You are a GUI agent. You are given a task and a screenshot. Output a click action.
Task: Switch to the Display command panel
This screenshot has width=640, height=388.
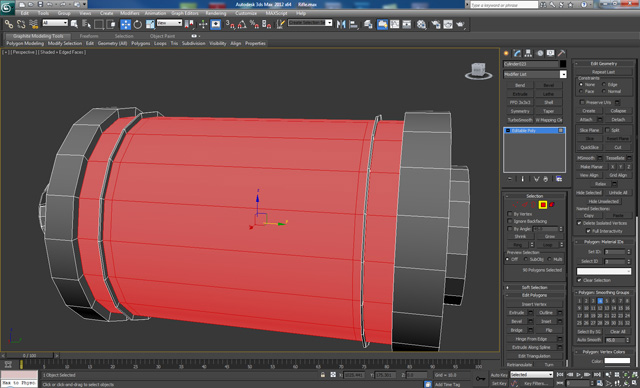pos(551,53)
